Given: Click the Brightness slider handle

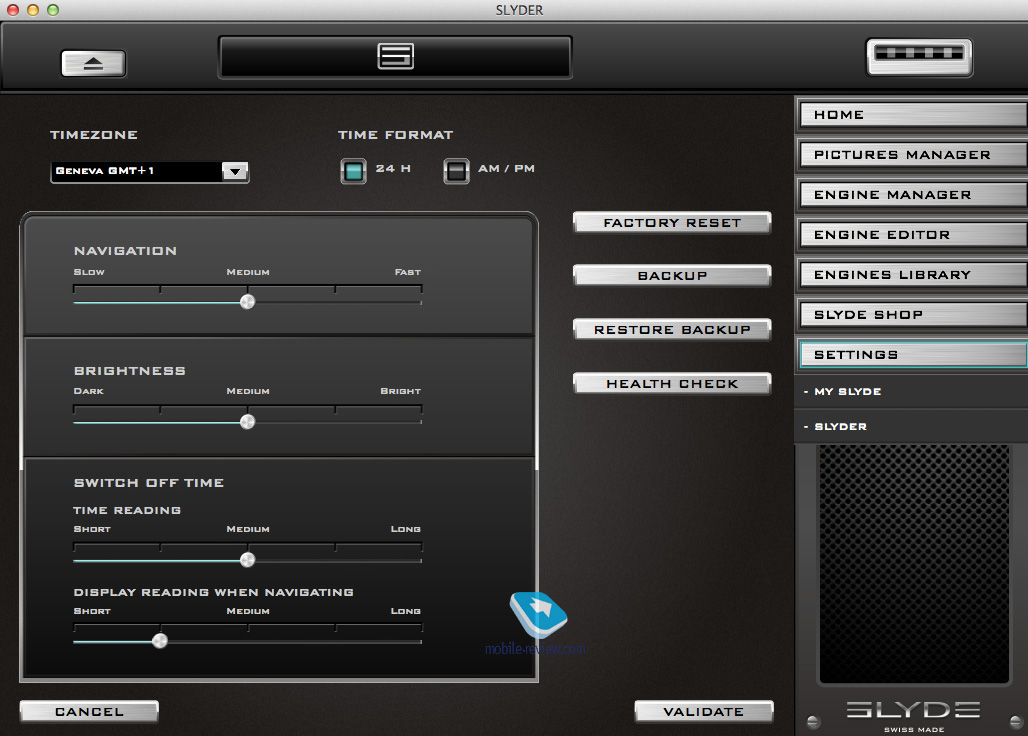Looking at the screenshot, I should point(247,421).
